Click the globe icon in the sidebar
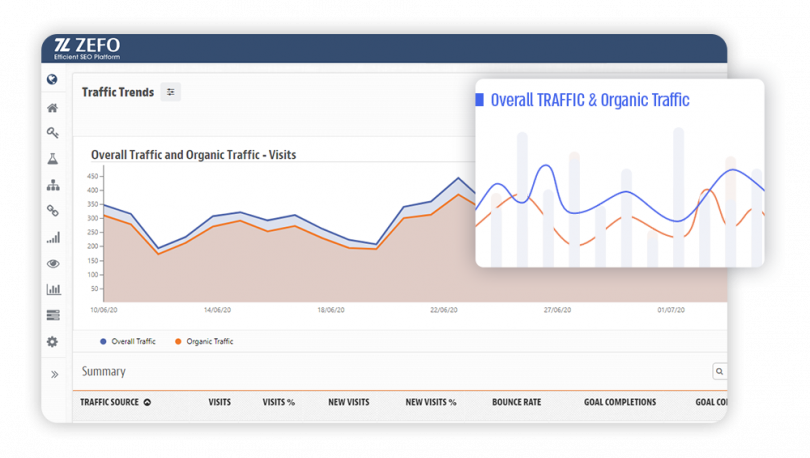 click(x=52, y=80)
